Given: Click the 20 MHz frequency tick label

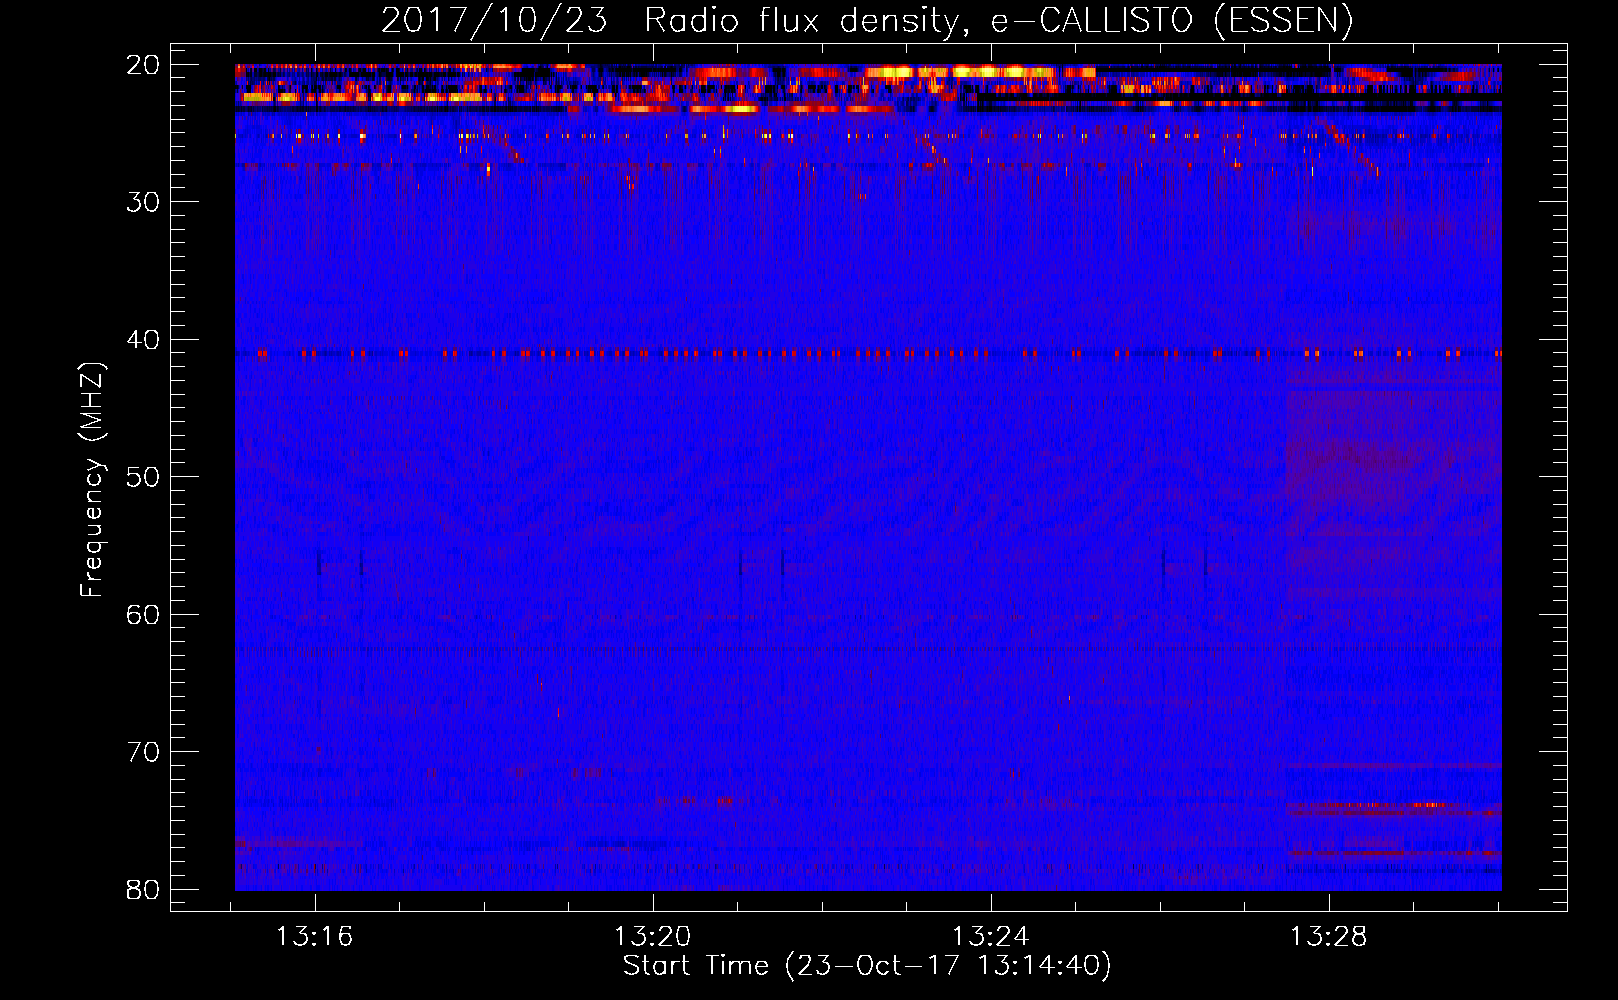Looking at the screenshot, I should pos(144,65).
